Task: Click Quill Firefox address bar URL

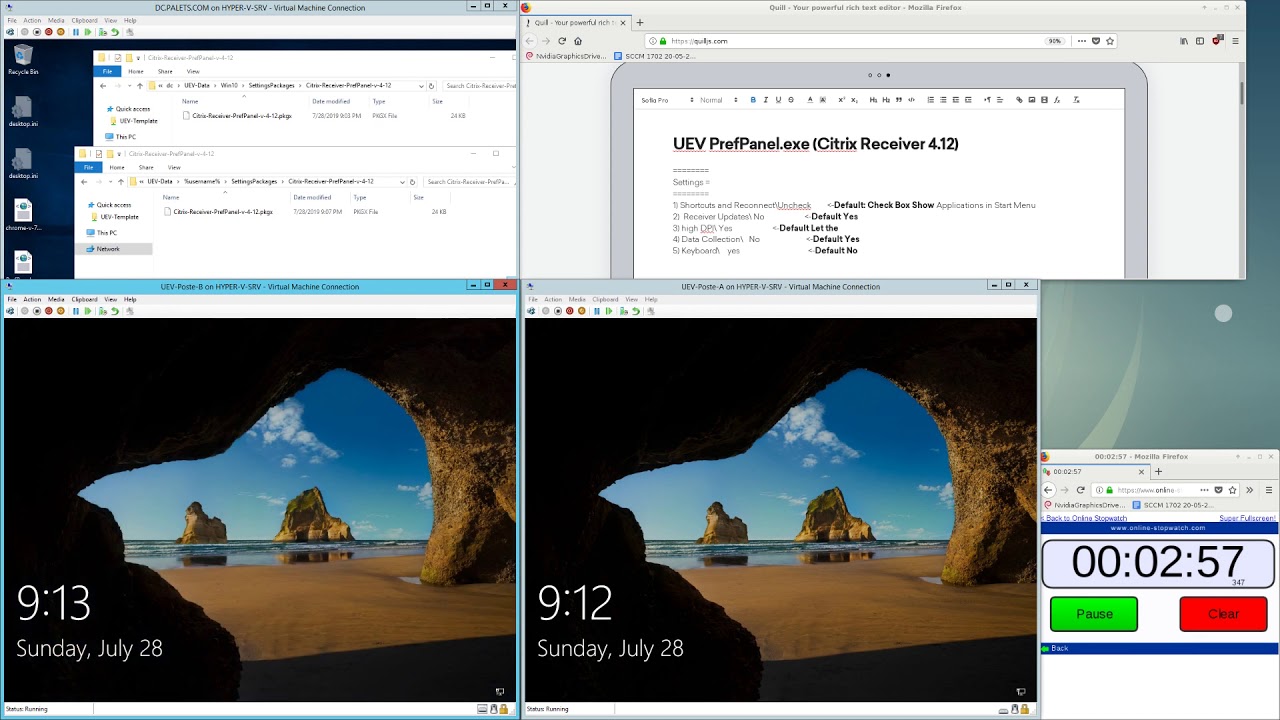Action: [x=699, y=41]
